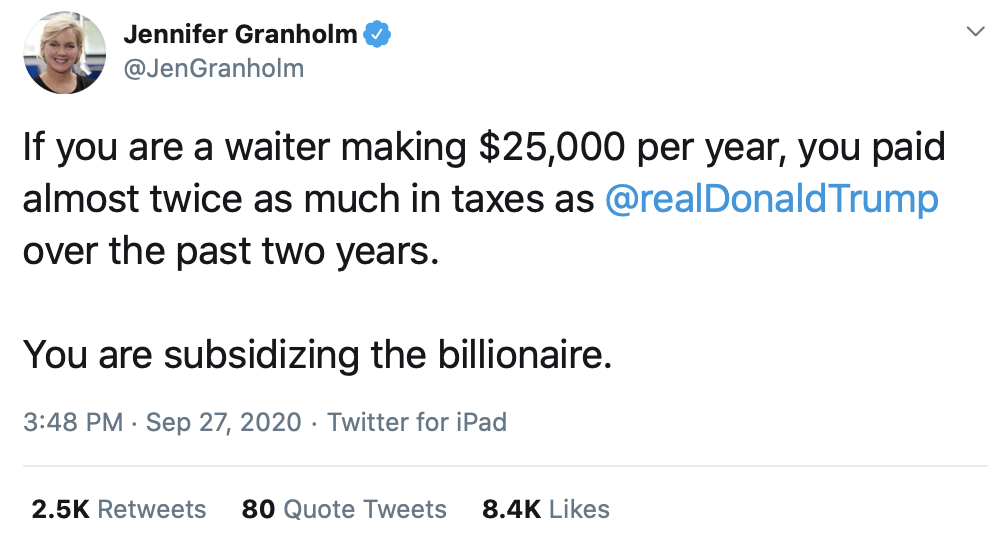Open the Twitter for iPad source link

coord(417,422)
